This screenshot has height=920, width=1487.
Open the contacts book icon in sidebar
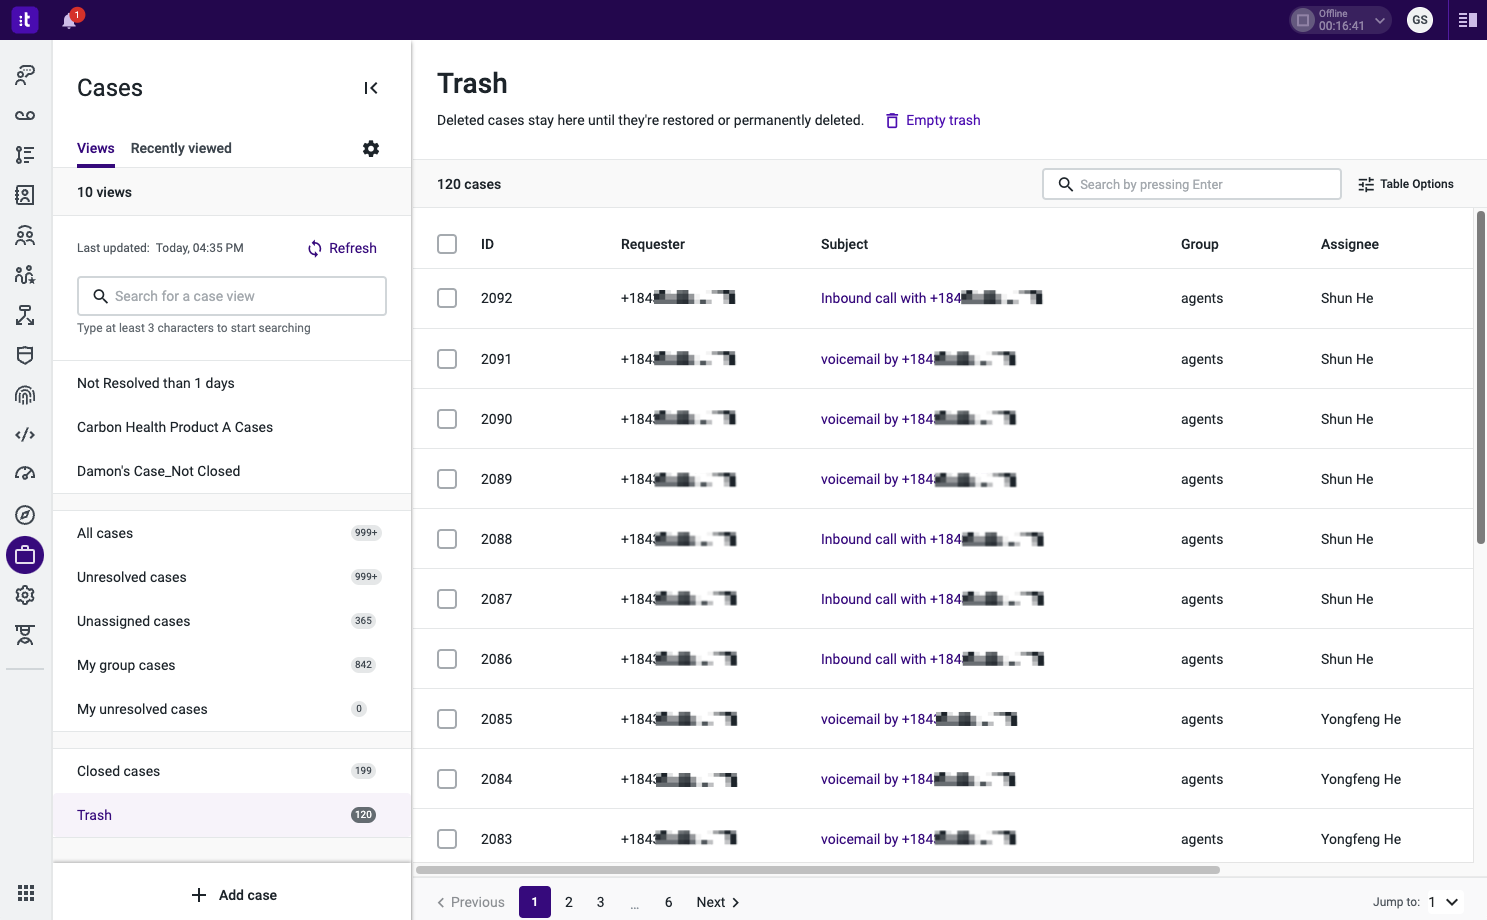click(x=25, y=195)
